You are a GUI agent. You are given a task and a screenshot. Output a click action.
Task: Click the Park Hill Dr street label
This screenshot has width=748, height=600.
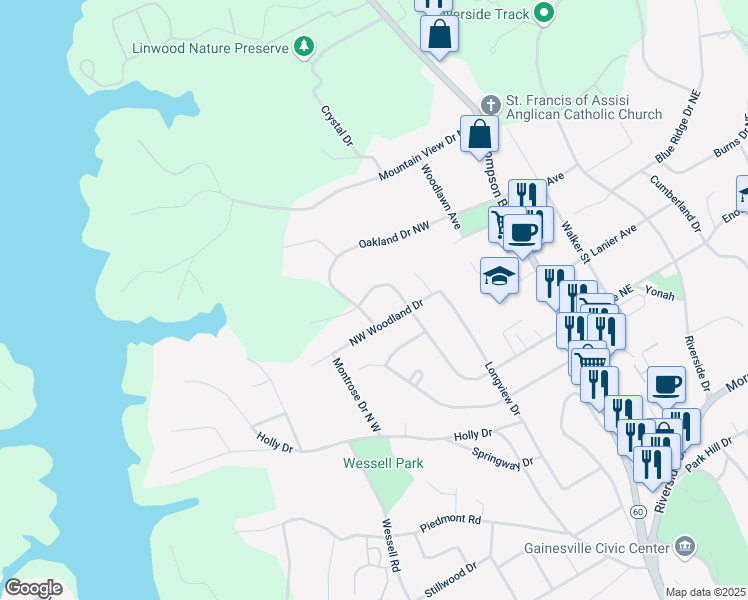(708, 455)
